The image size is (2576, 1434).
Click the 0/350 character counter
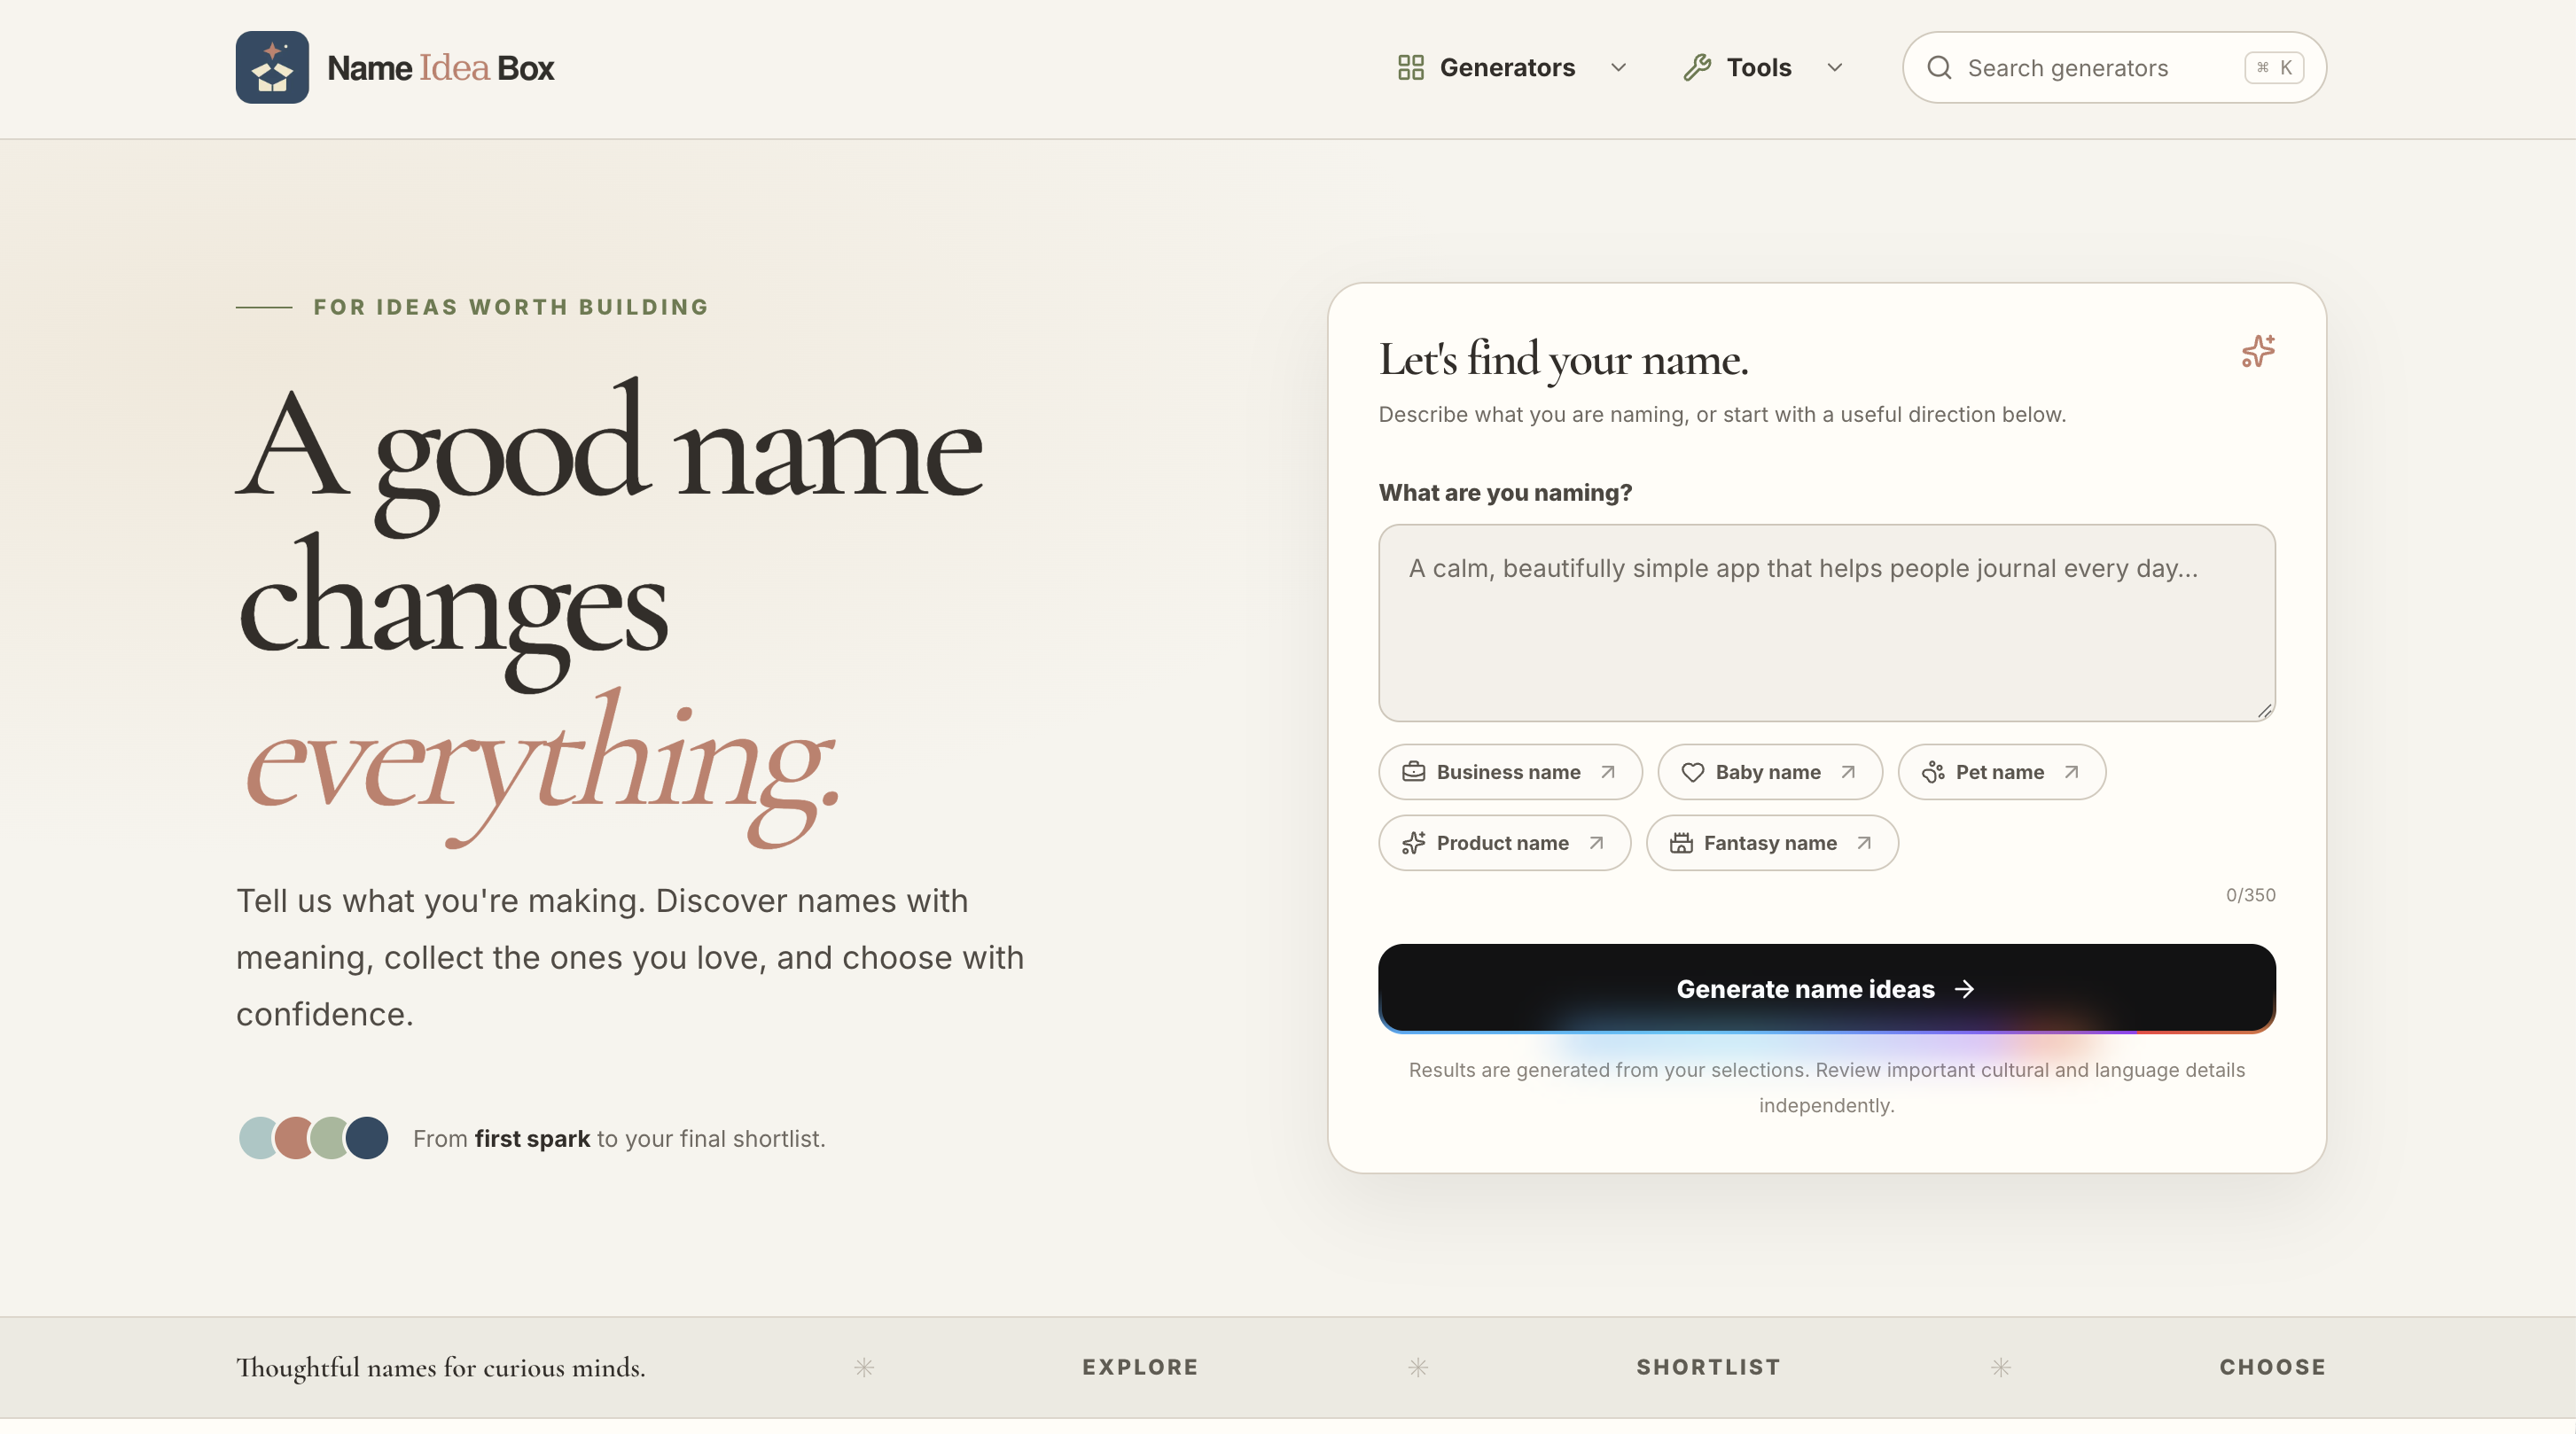(2250, 894)
